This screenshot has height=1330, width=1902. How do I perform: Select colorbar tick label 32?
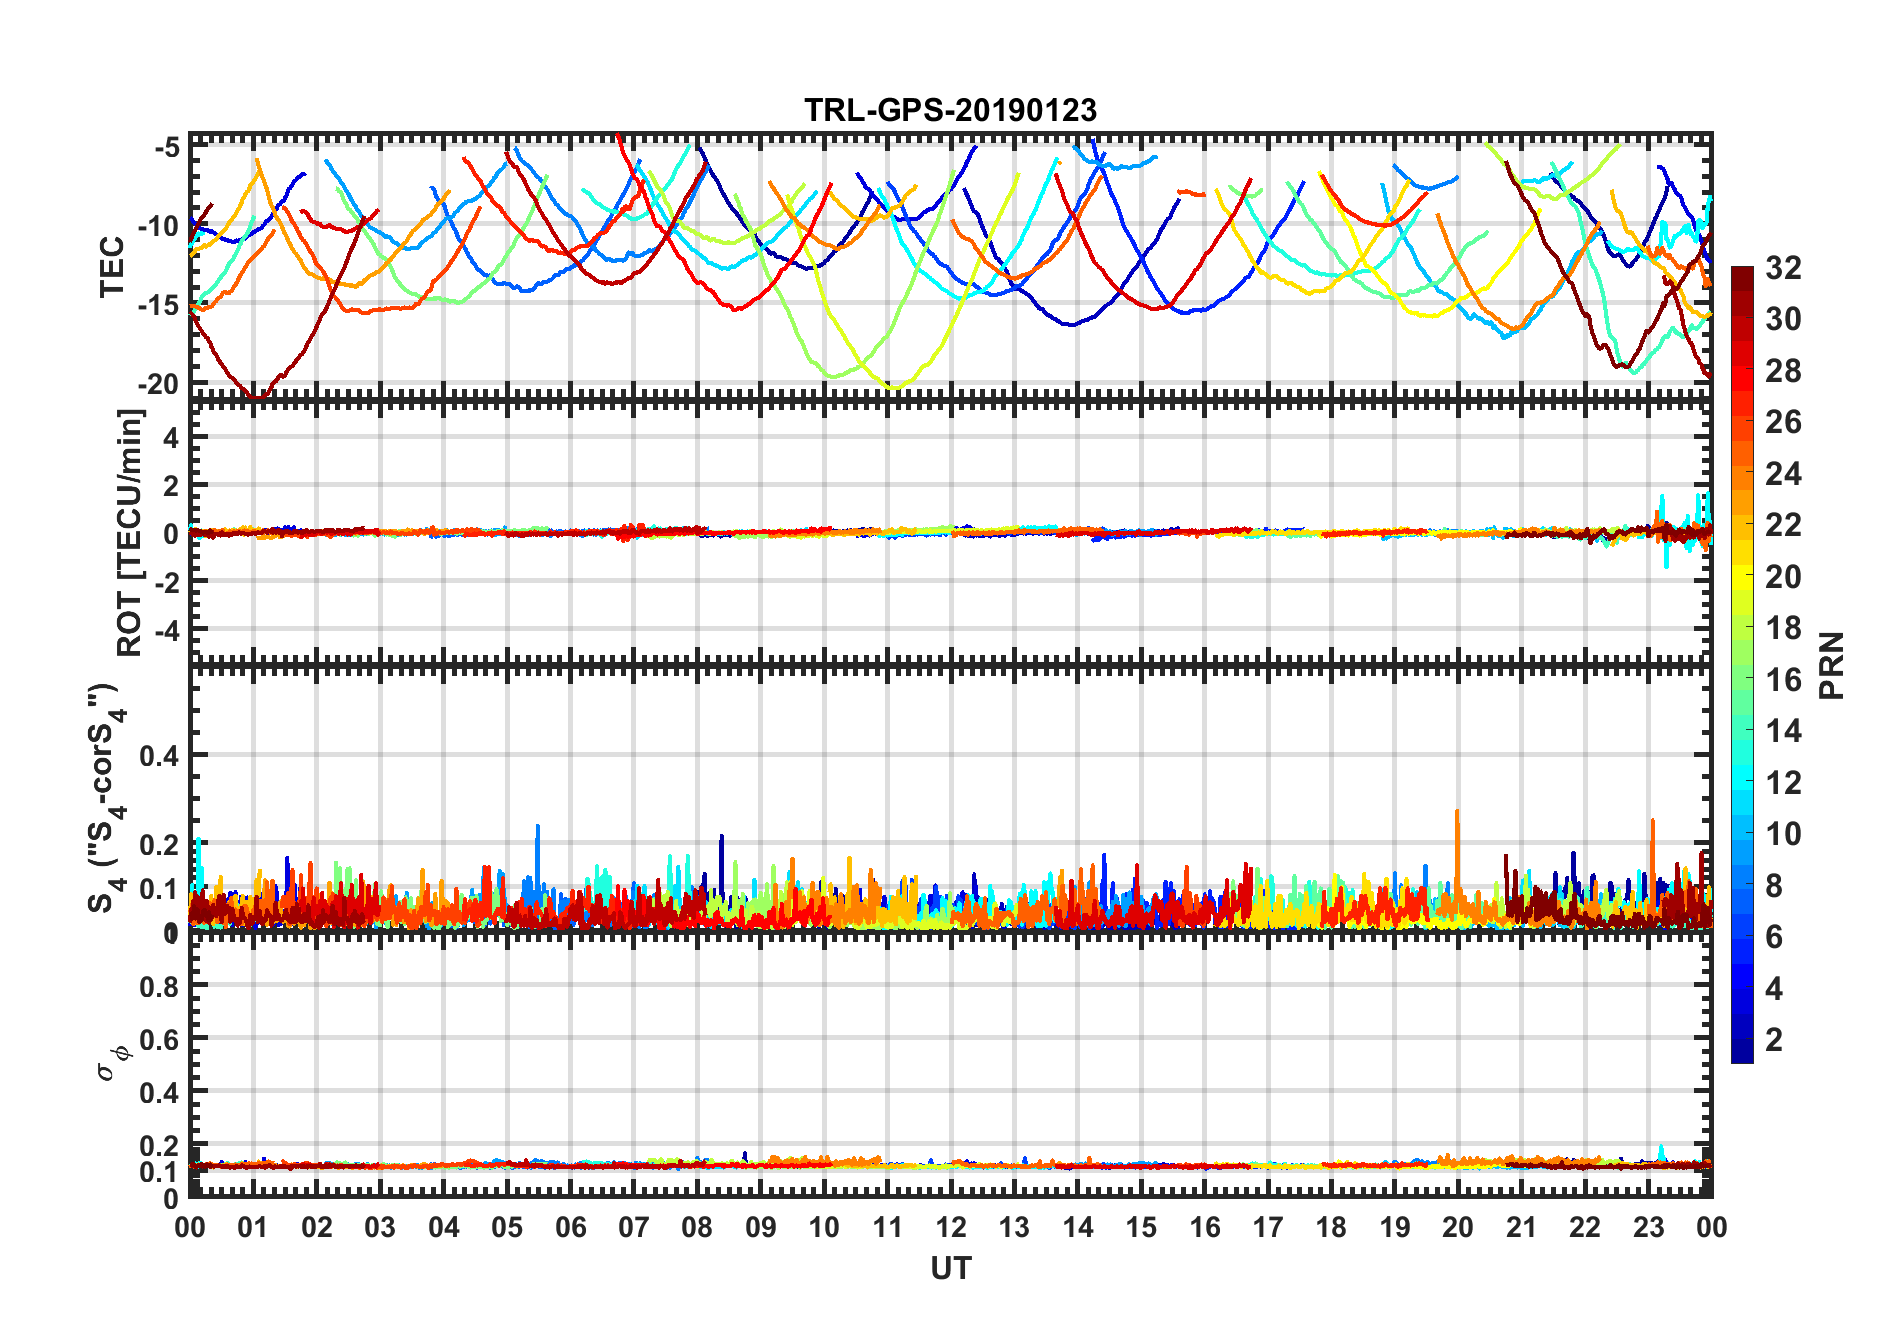pyautogui.click(x=1783, y=268)
